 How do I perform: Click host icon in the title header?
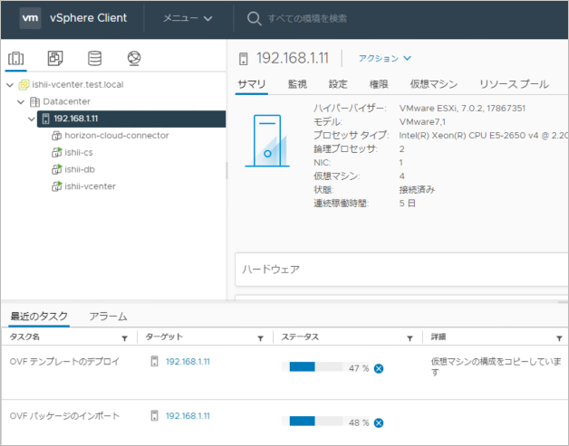coord(243,58)
